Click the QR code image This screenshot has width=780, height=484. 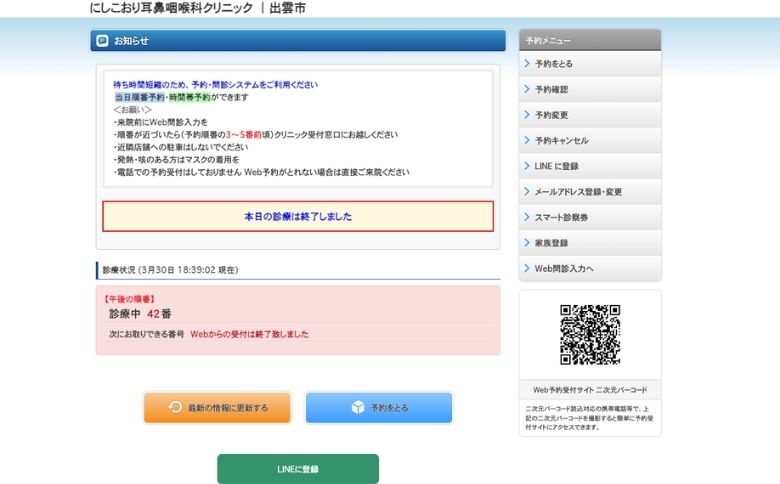pos(590,335)
